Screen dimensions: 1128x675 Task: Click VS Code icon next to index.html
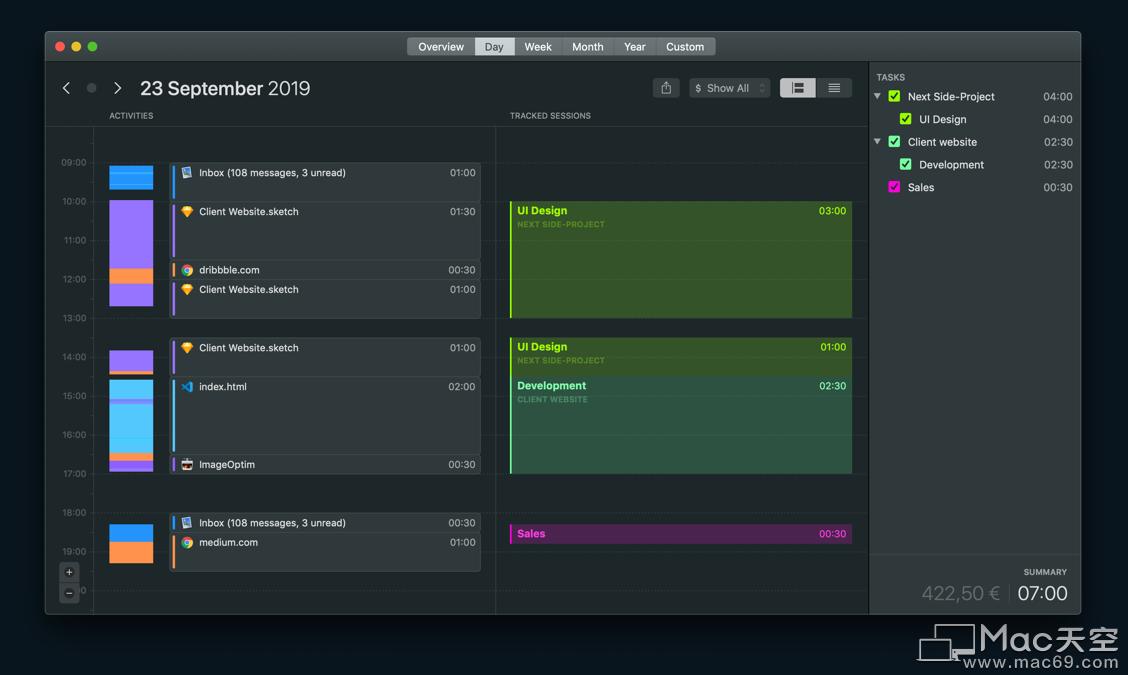click(x=187, y=386)
